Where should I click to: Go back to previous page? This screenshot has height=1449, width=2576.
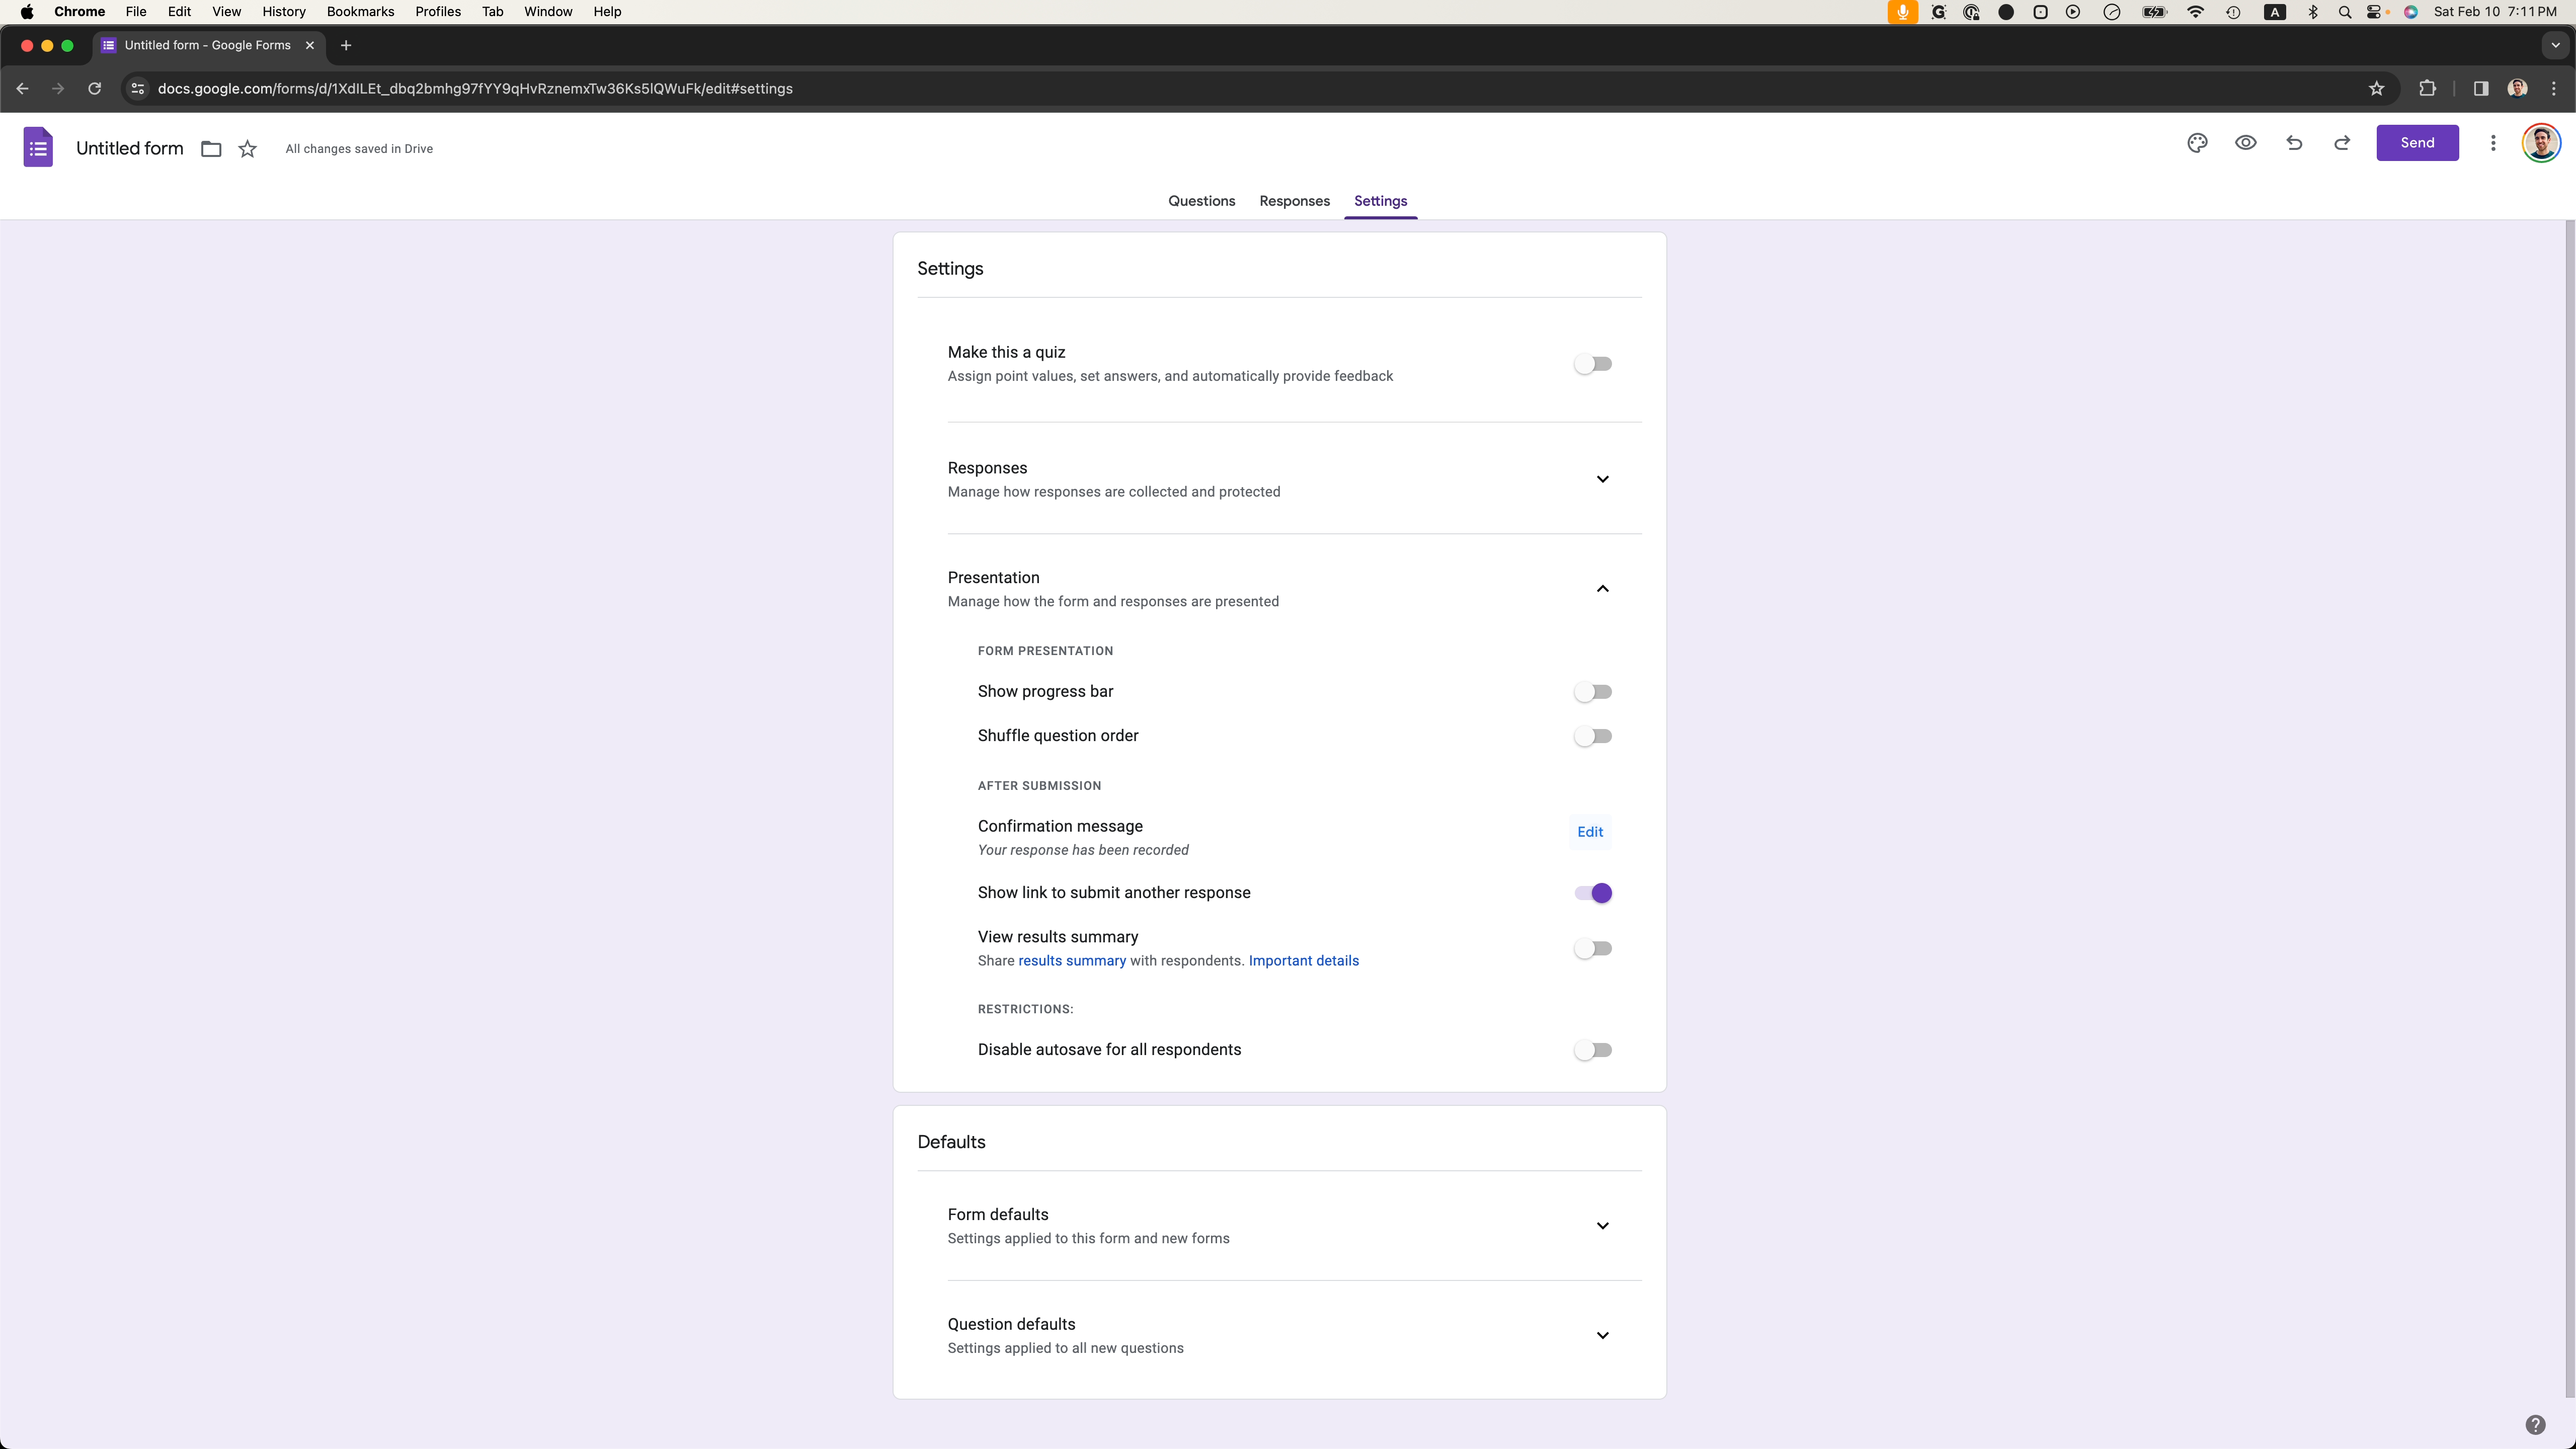click(22, 89)
